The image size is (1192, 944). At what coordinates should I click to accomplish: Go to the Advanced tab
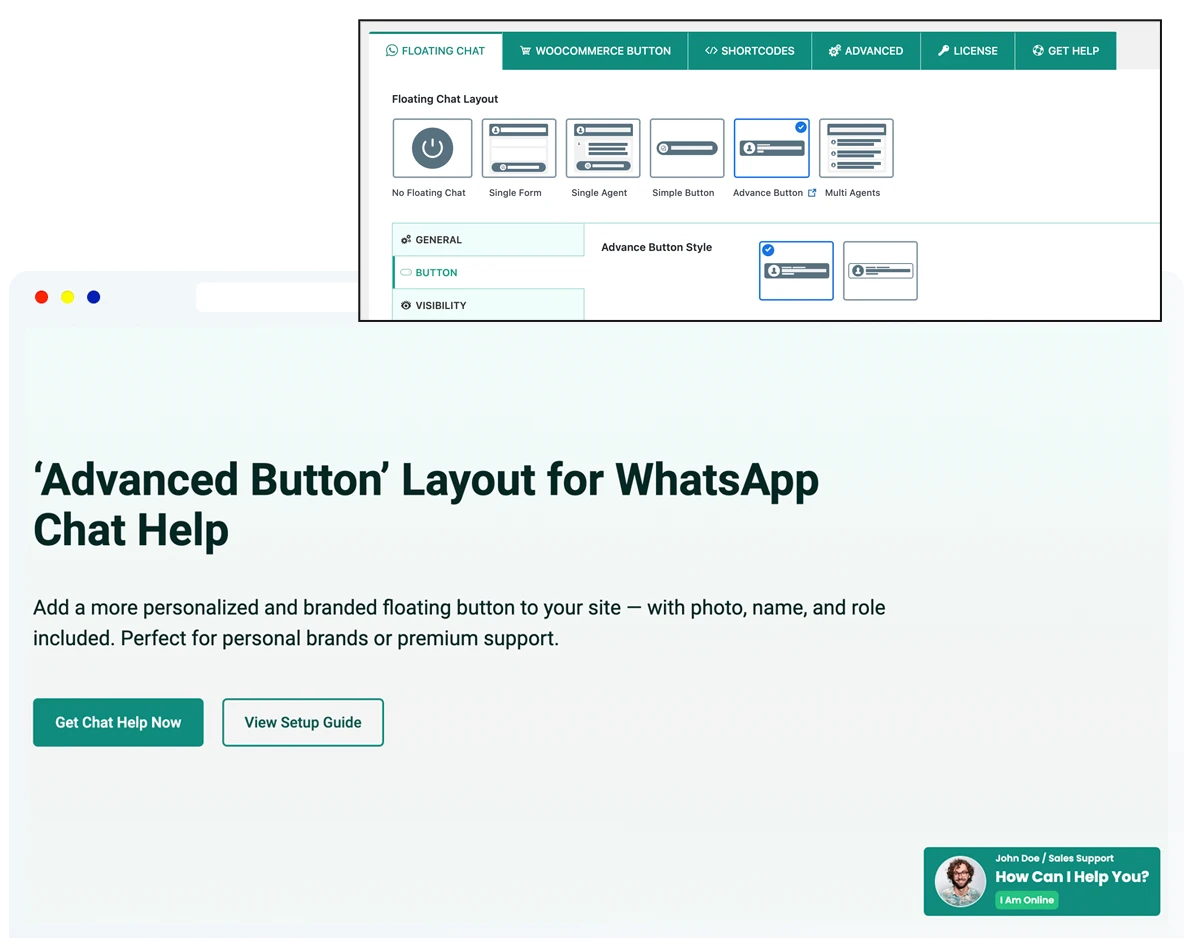coord(866,51)
